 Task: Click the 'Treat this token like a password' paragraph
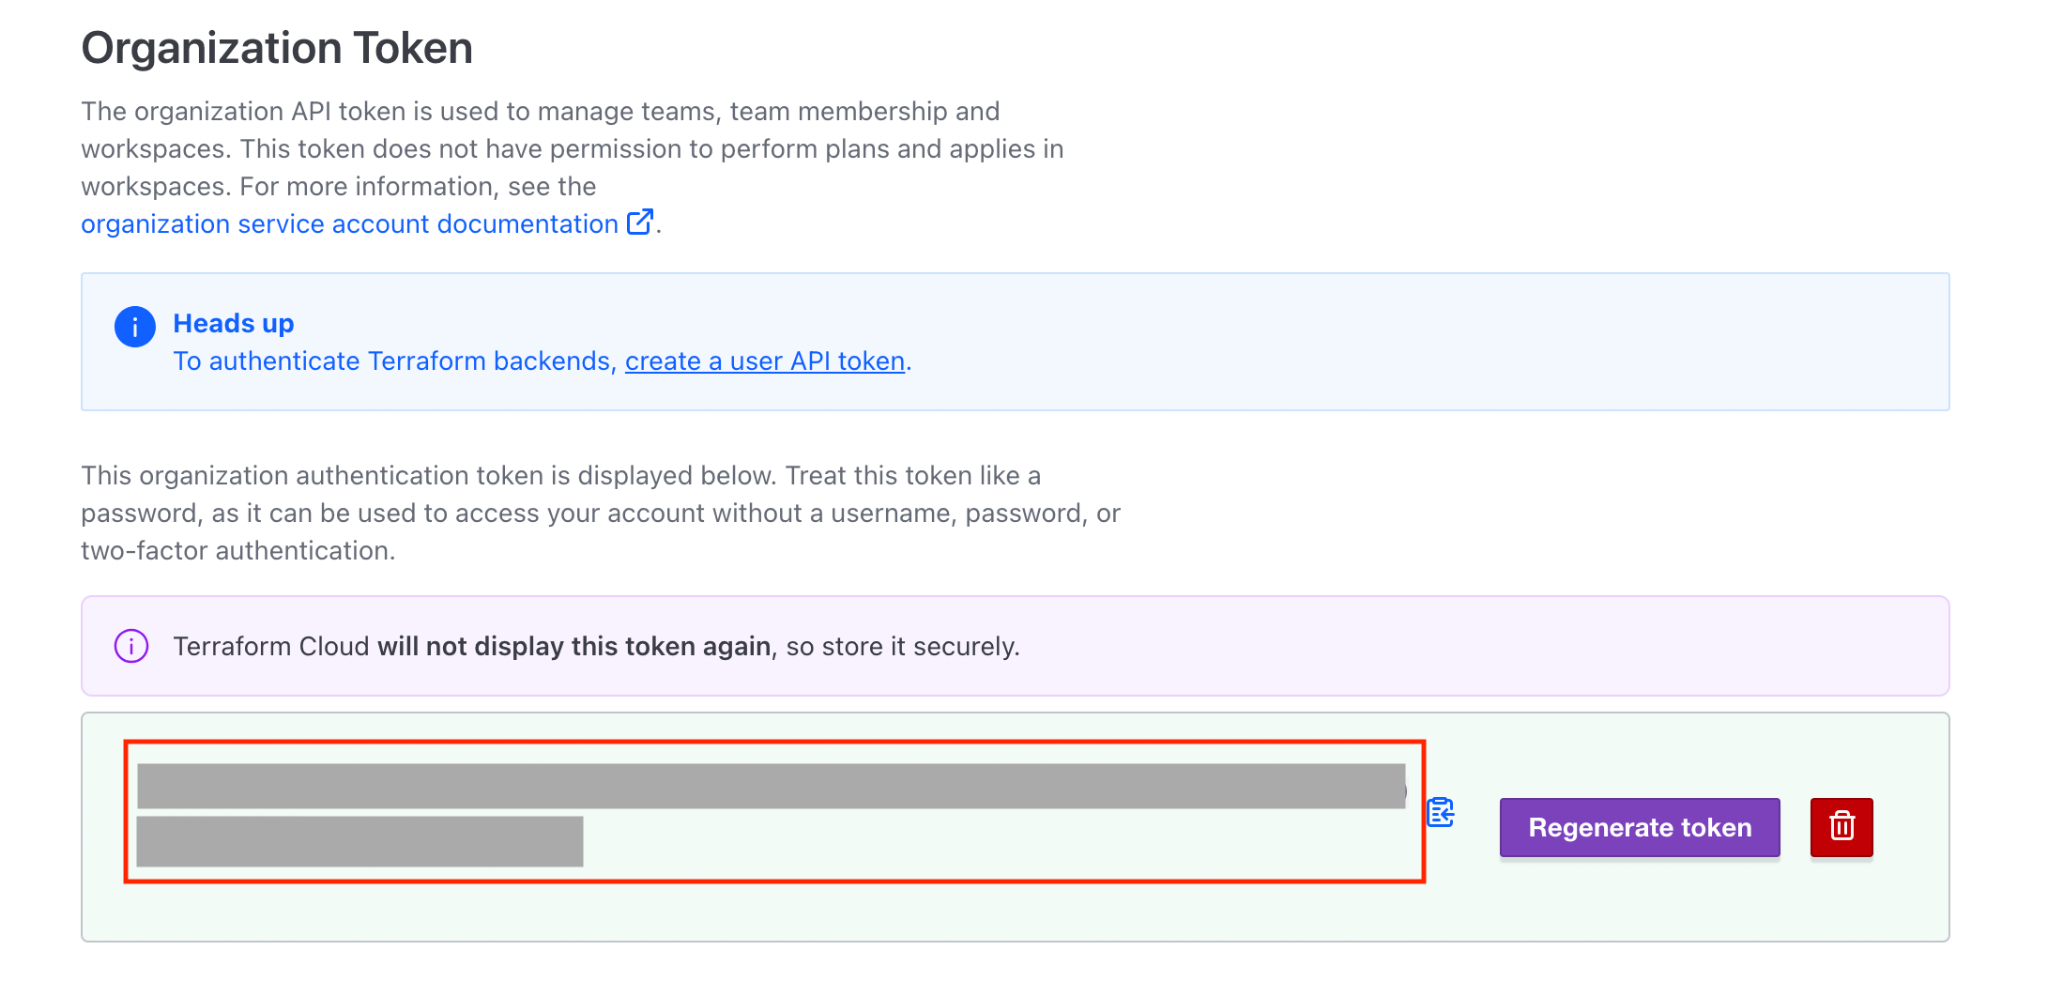click(x=600, y=513)
